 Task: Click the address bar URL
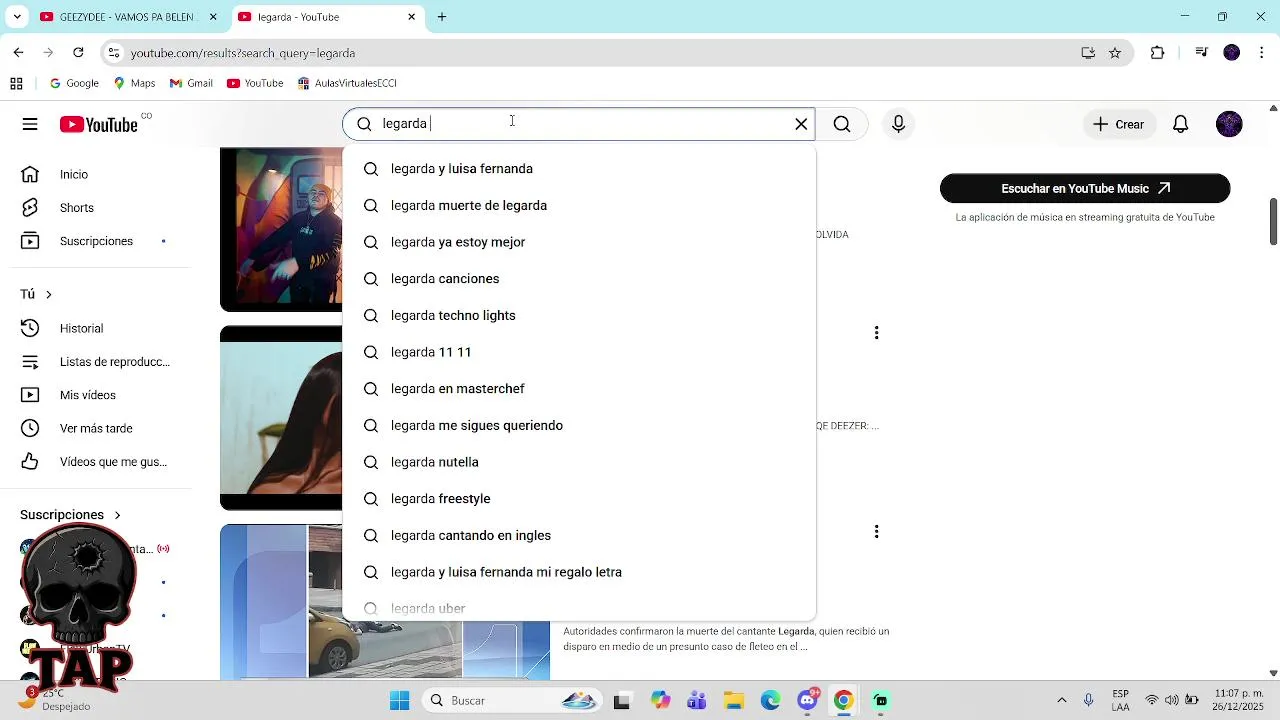pos(243,53)
